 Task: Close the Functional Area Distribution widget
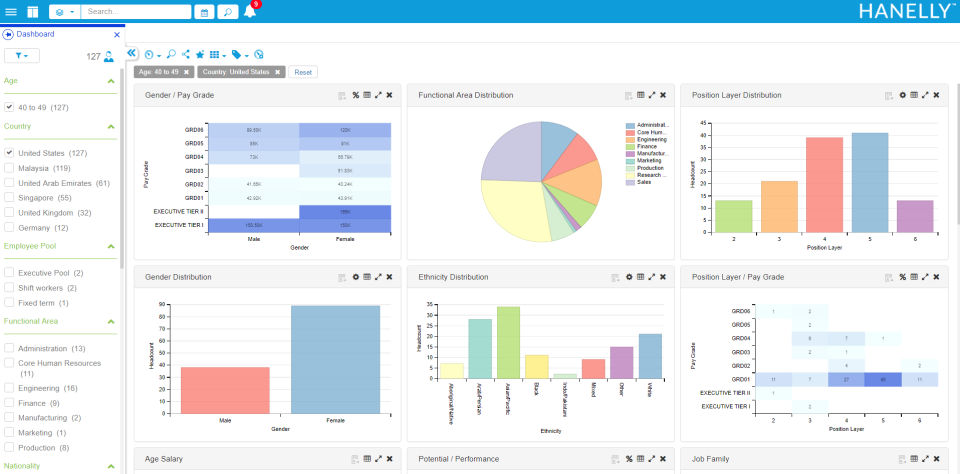[663, 95]
